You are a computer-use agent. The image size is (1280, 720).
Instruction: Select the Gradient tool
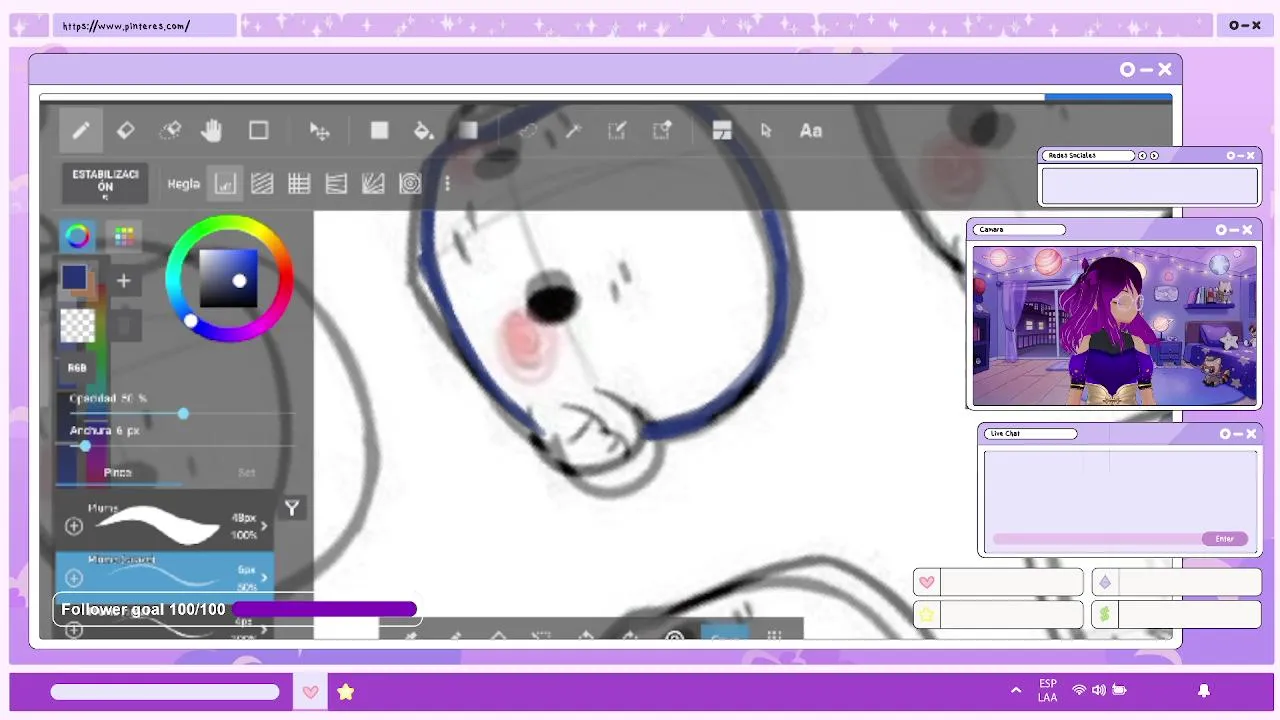click(x=468, y=130)
